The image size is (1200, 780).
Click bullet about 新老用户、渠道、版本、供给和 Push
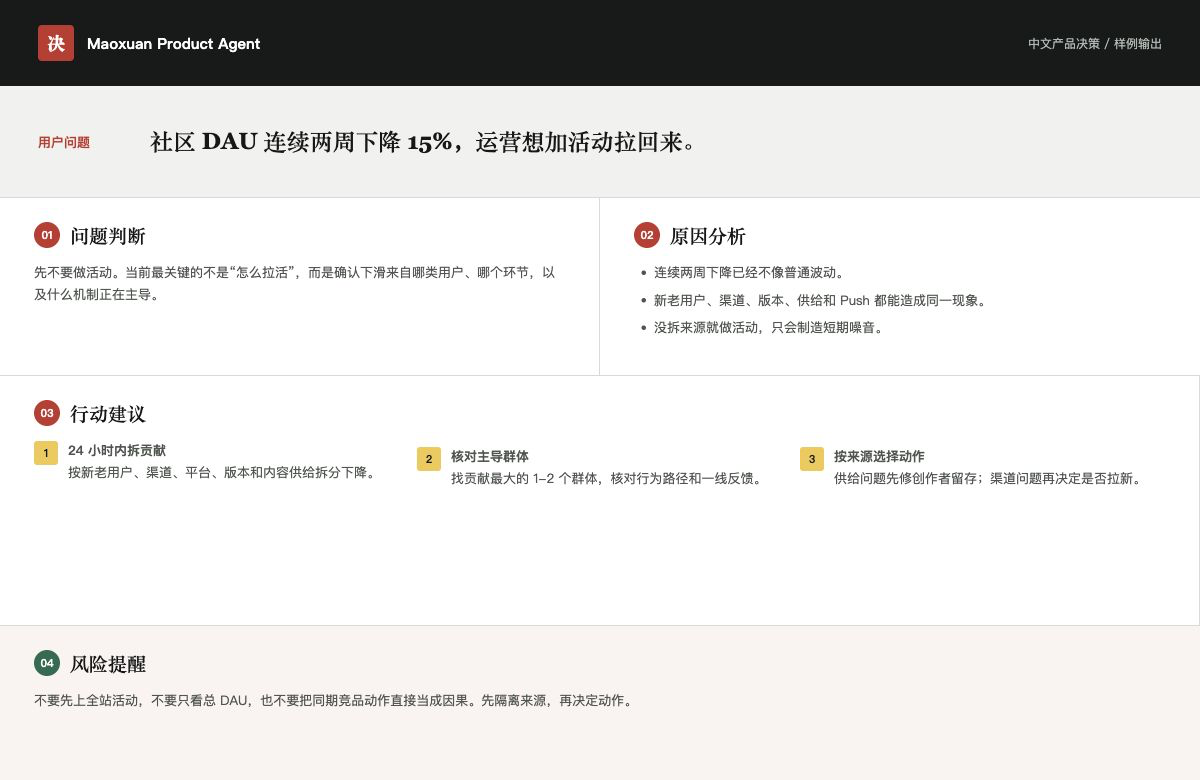click(821, 300)
